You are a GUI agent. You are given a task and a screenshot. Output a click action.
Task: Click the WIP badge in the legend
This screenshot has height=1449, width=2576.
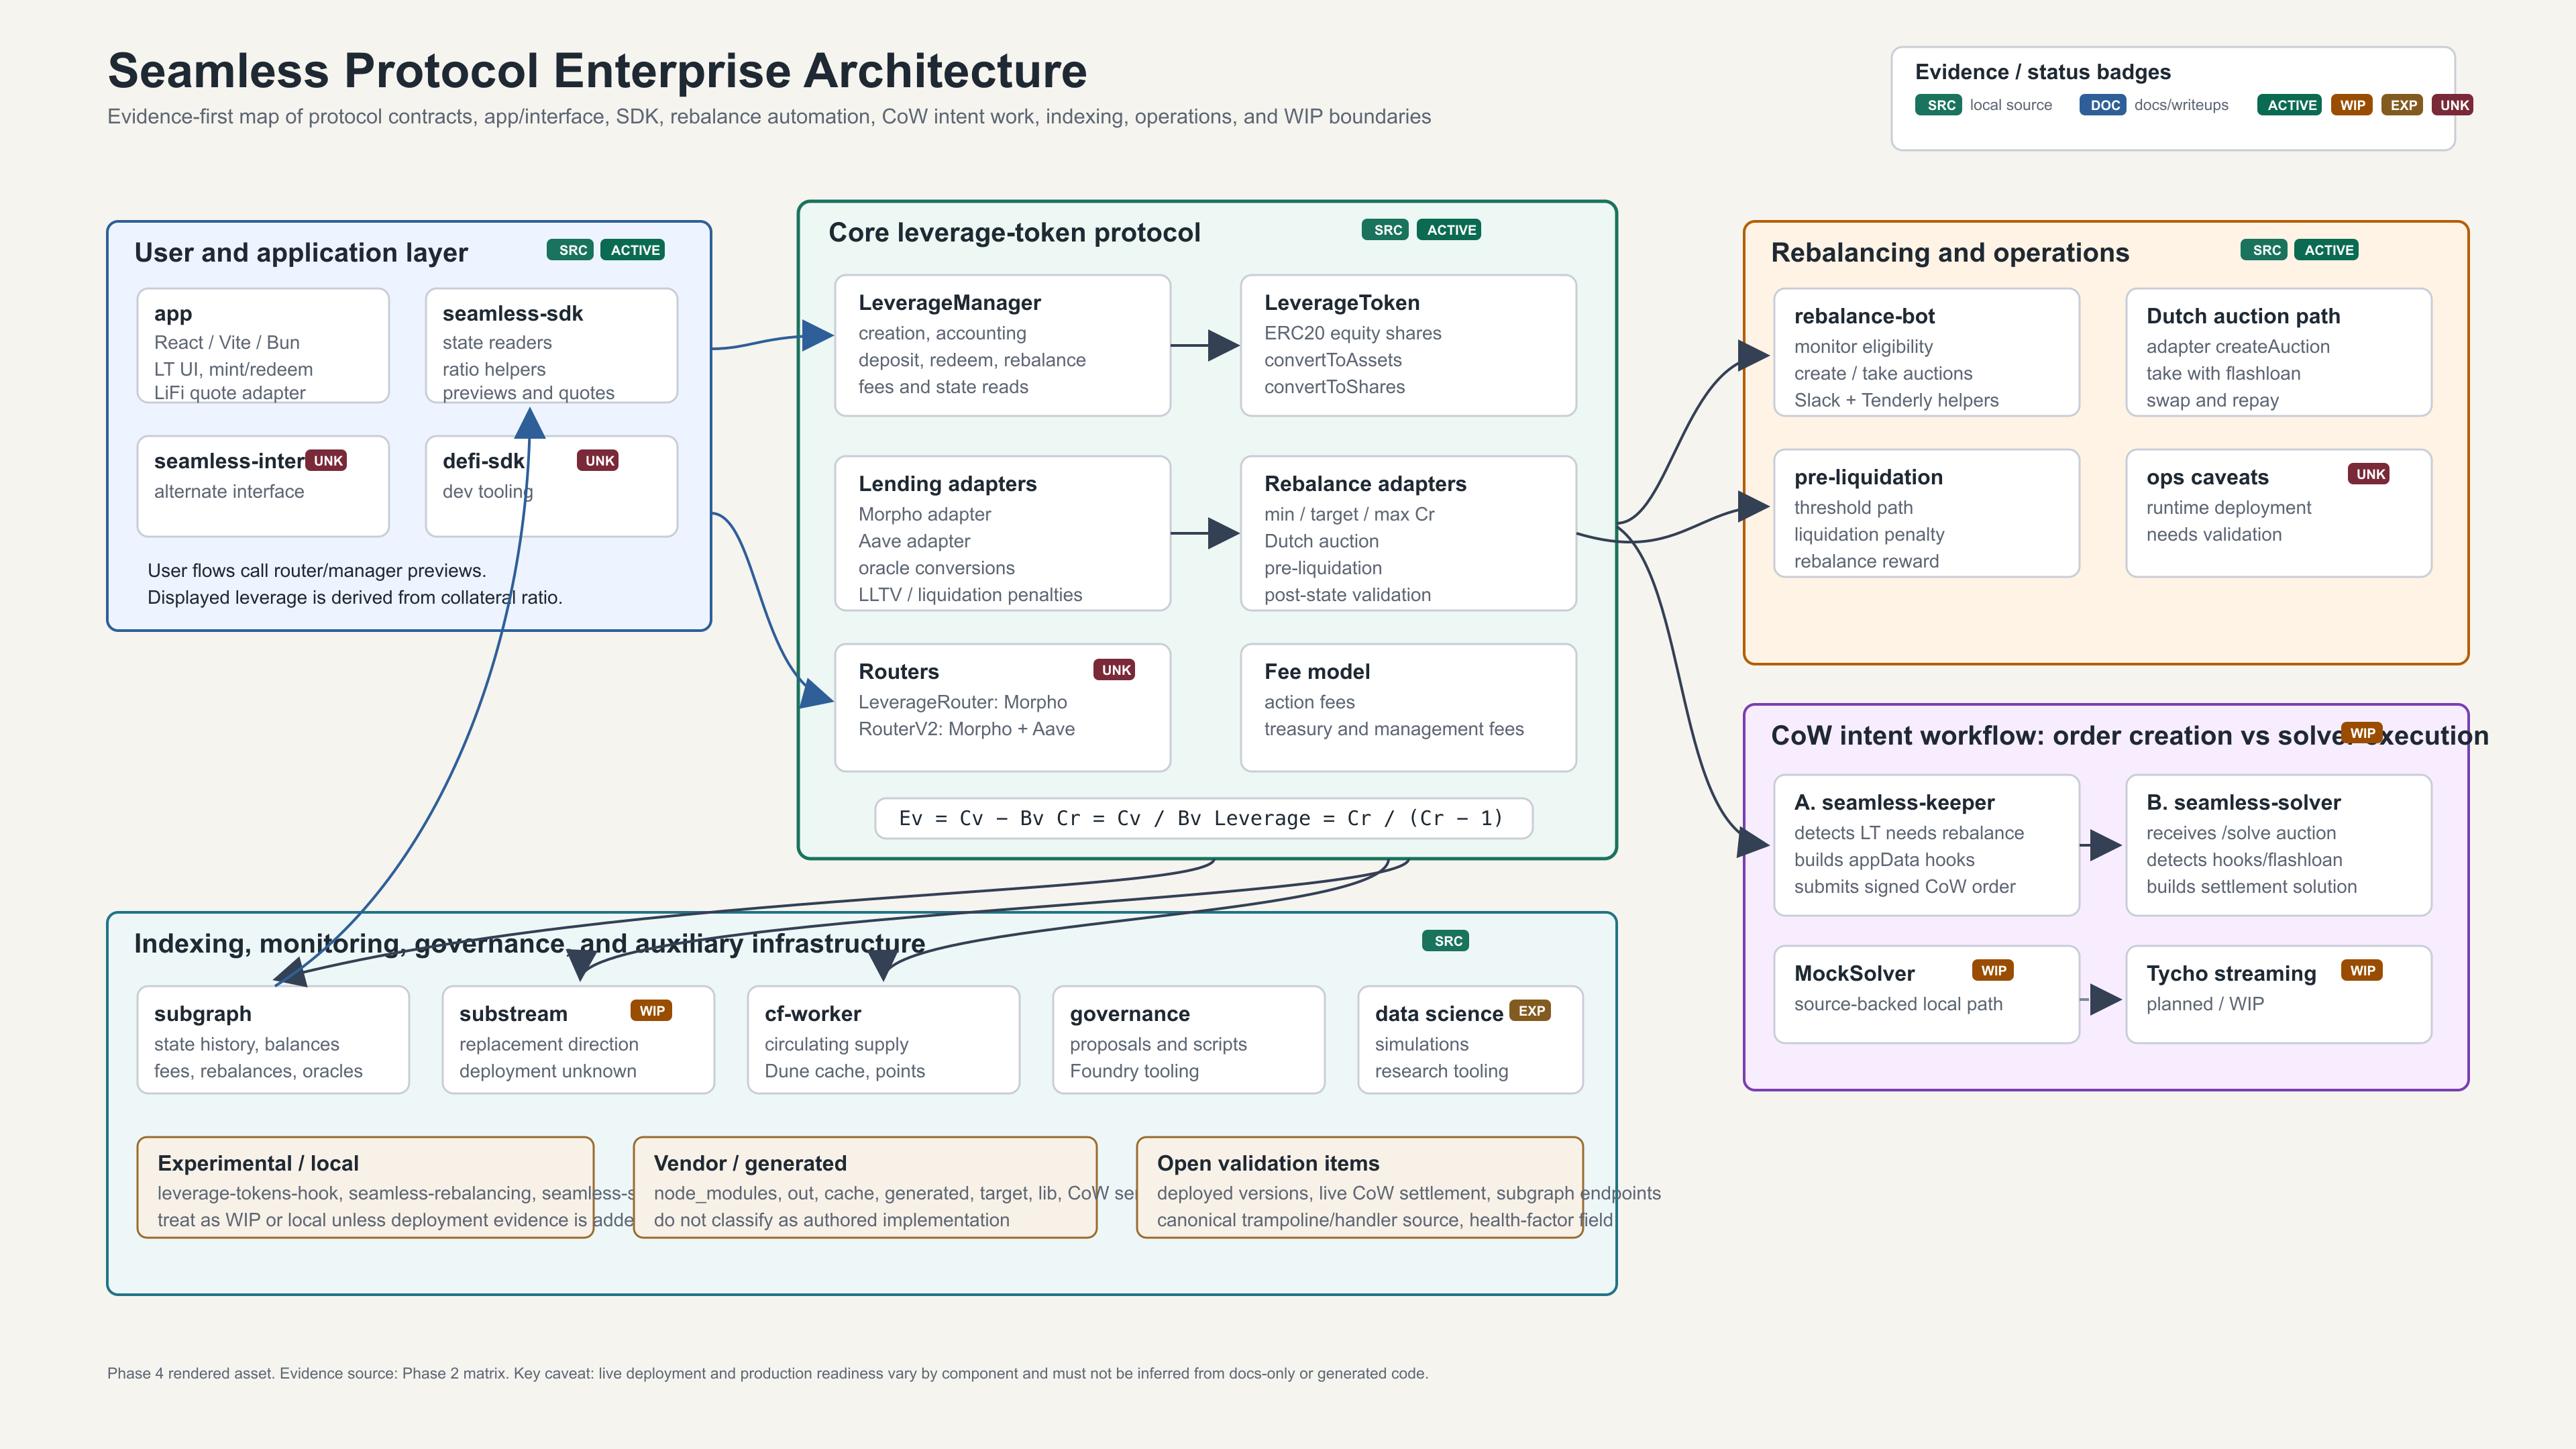(2352, 105)
